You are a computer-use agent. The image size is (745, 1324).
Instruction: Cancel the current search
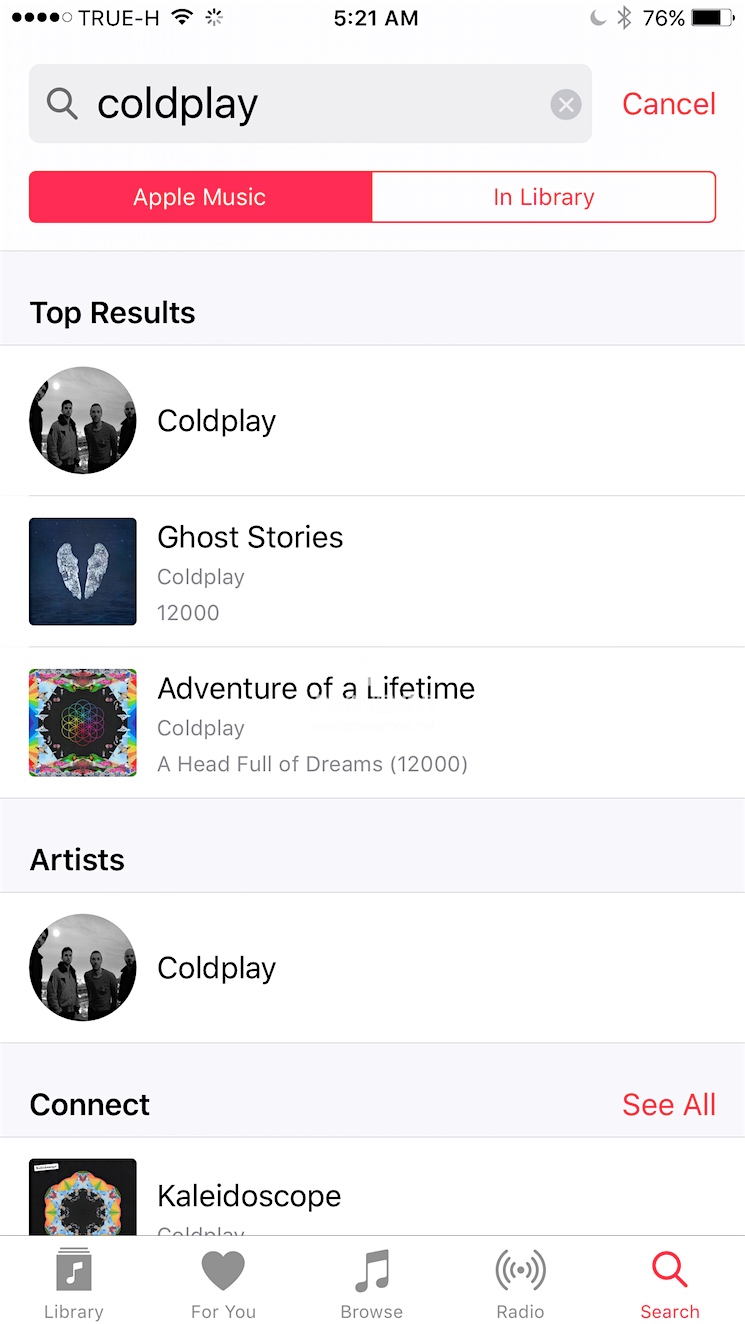click(x=669, y=104)
